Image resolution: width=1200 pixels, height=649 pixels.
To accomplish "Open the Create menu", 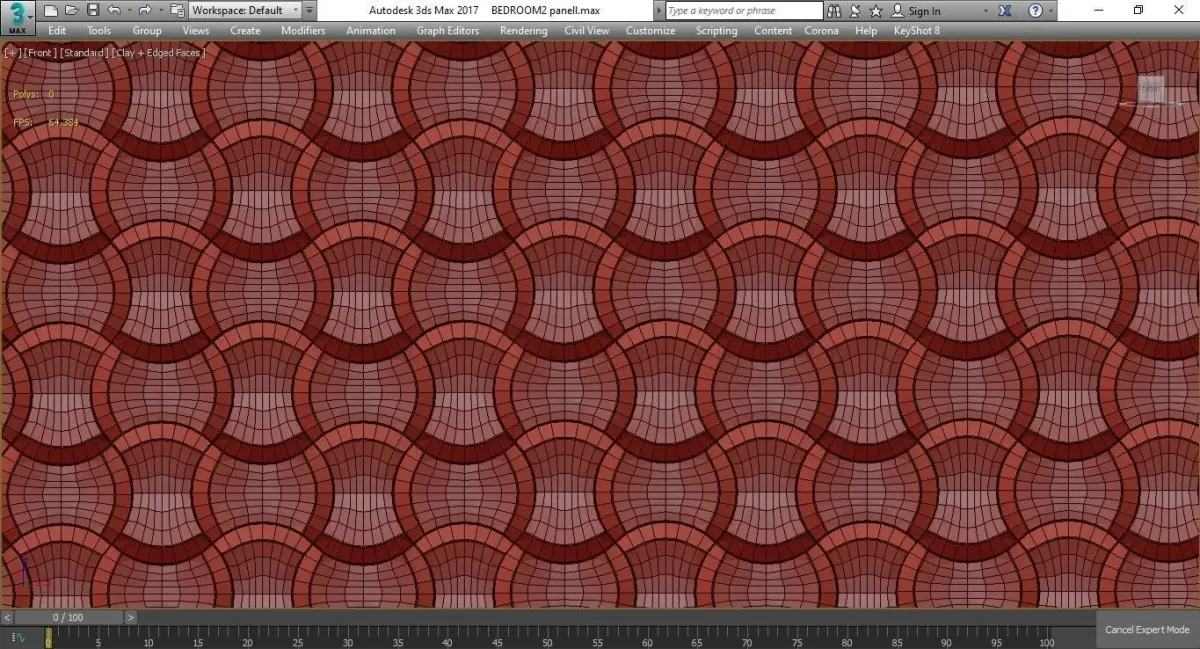I will [x=245, y=30].
